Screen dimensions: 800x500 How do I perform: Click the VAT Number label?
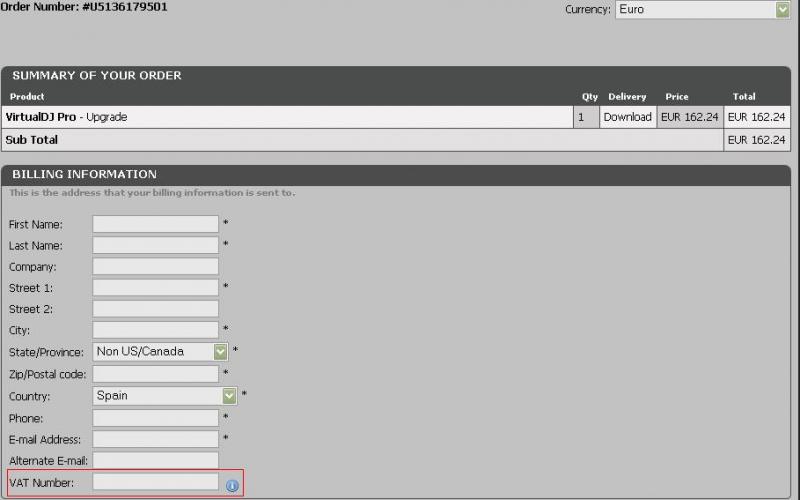(41, 483)
